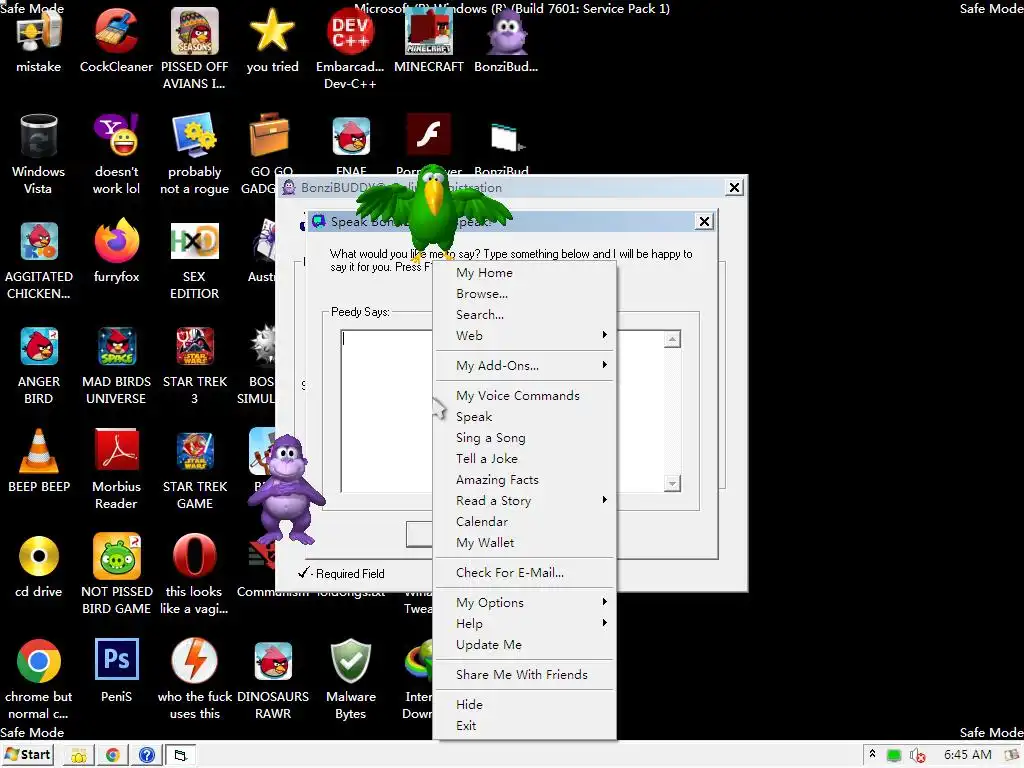Click the 6:45 AM clock
This screenshot has height=768, width=1024.
tap(968, 755)
